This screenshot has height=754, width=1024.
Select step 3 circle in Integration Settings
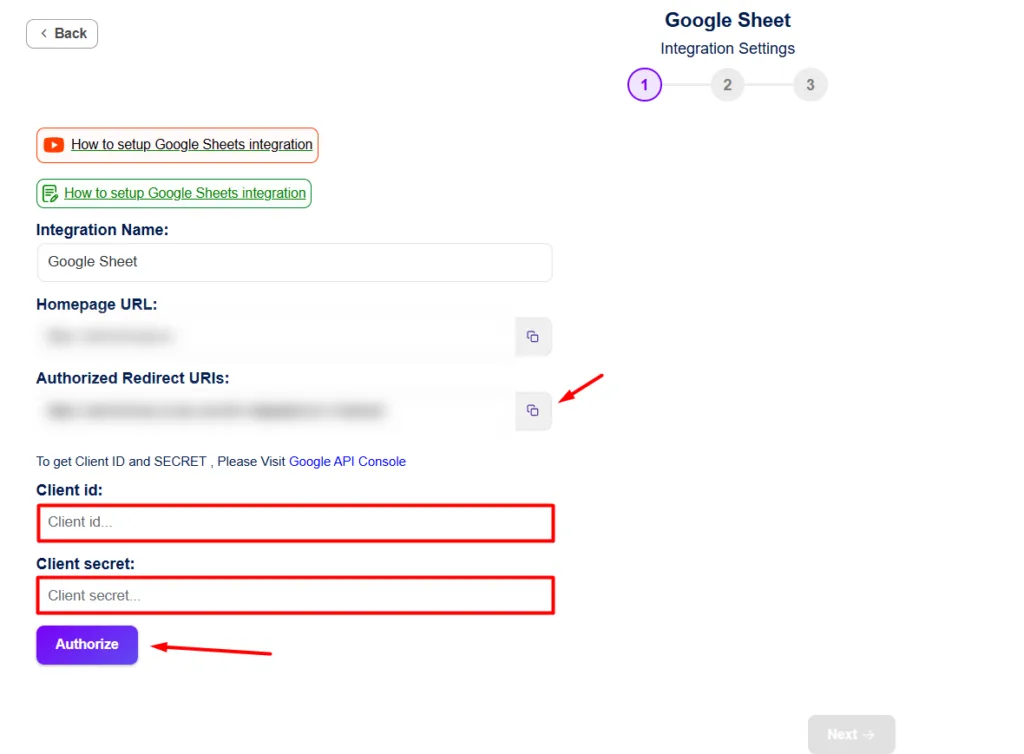[x=810, y=85]
